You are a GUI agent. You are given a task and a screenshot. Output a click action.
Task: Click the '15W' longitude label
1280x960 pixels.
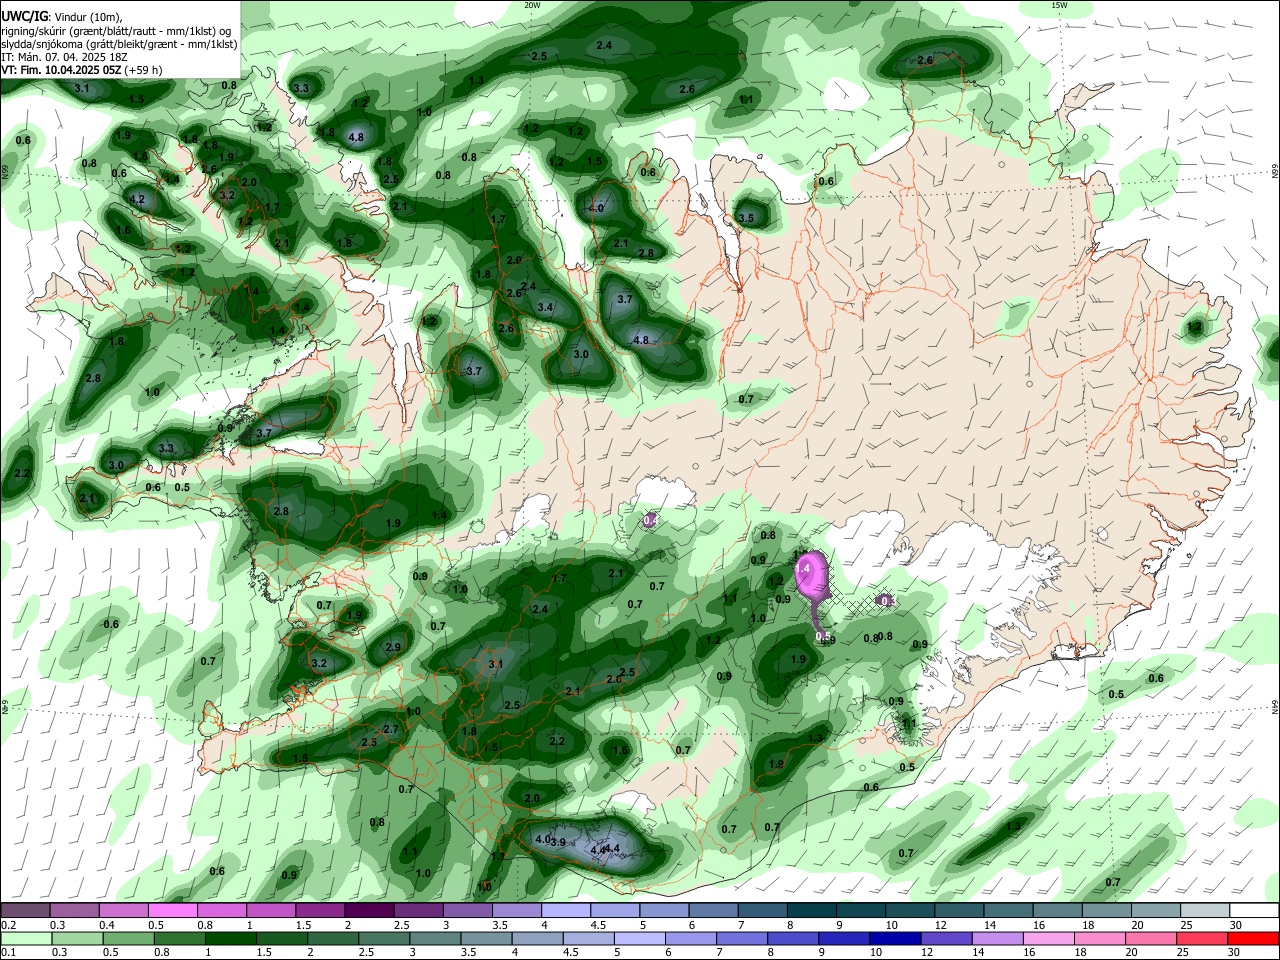[x=1060, y=5]
